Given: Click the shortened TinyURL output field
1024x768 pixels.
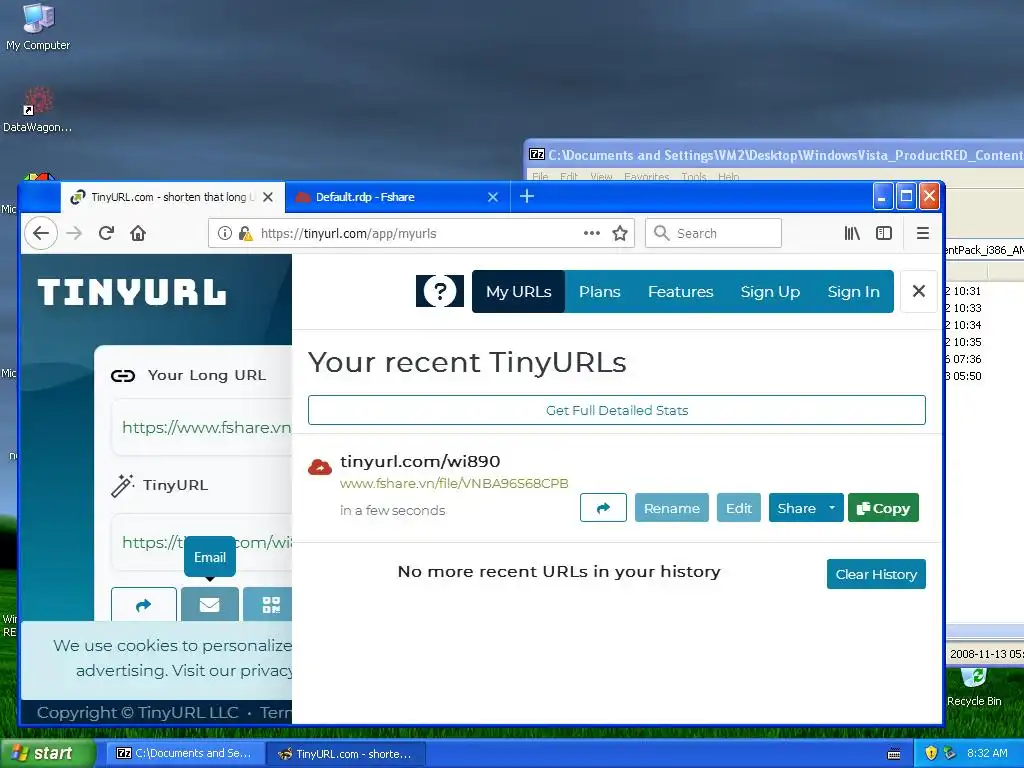Looking at the screenshot, I should [x=202, y=542].
